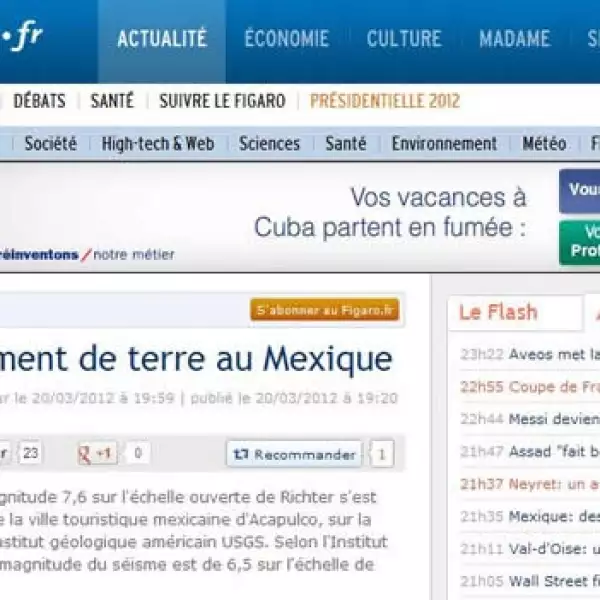Click the tweet count 23
Screen dimensions: 600x600
30,453
